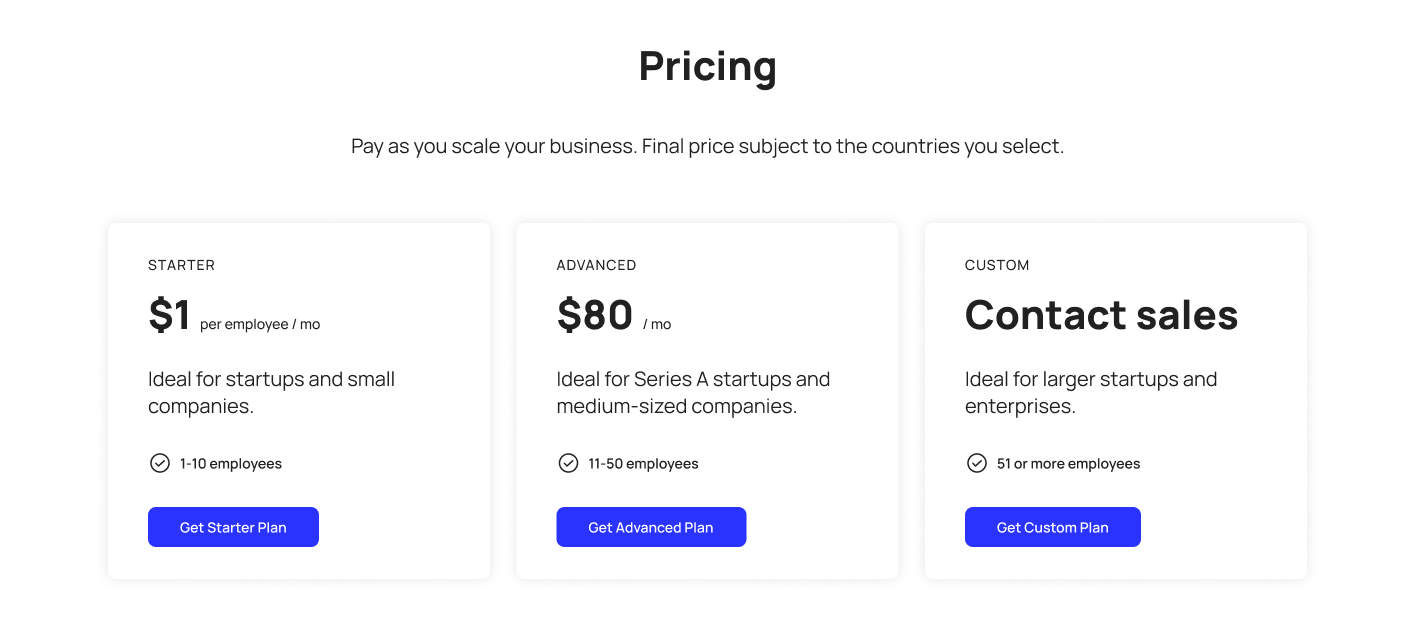Select the STARTER plan label
This screenshot has width=1408, height=628.
(181, 265)
